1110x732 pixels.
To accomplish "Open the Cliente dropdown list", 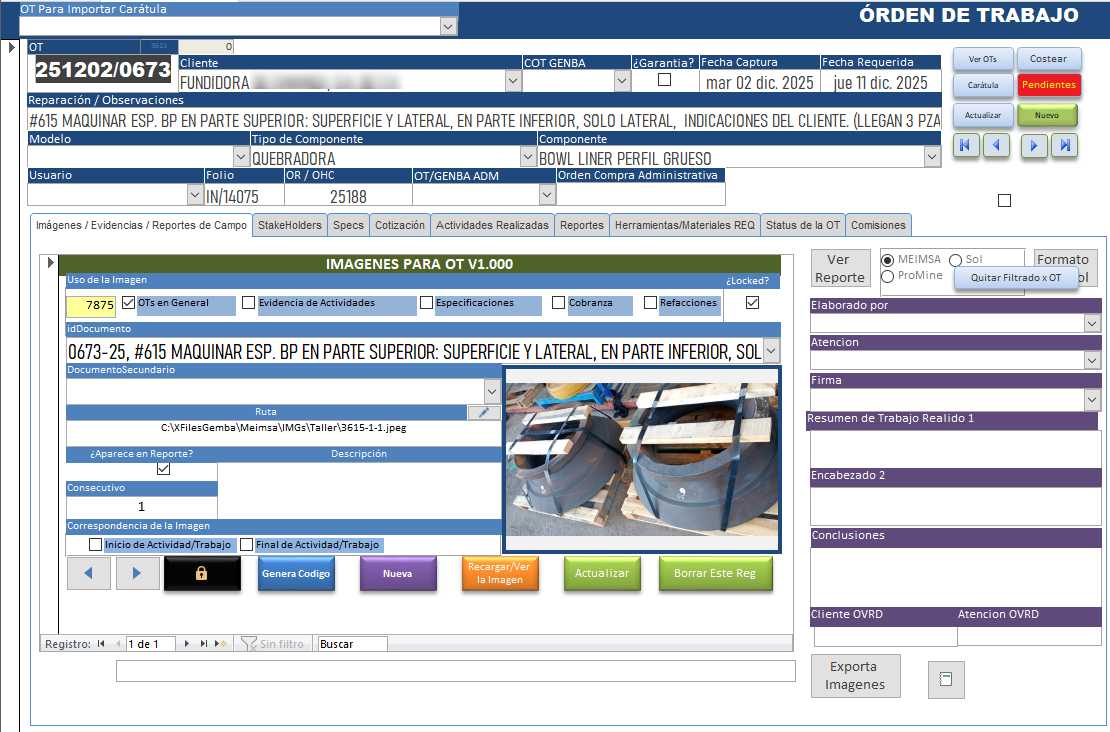I will pos(513,82).
